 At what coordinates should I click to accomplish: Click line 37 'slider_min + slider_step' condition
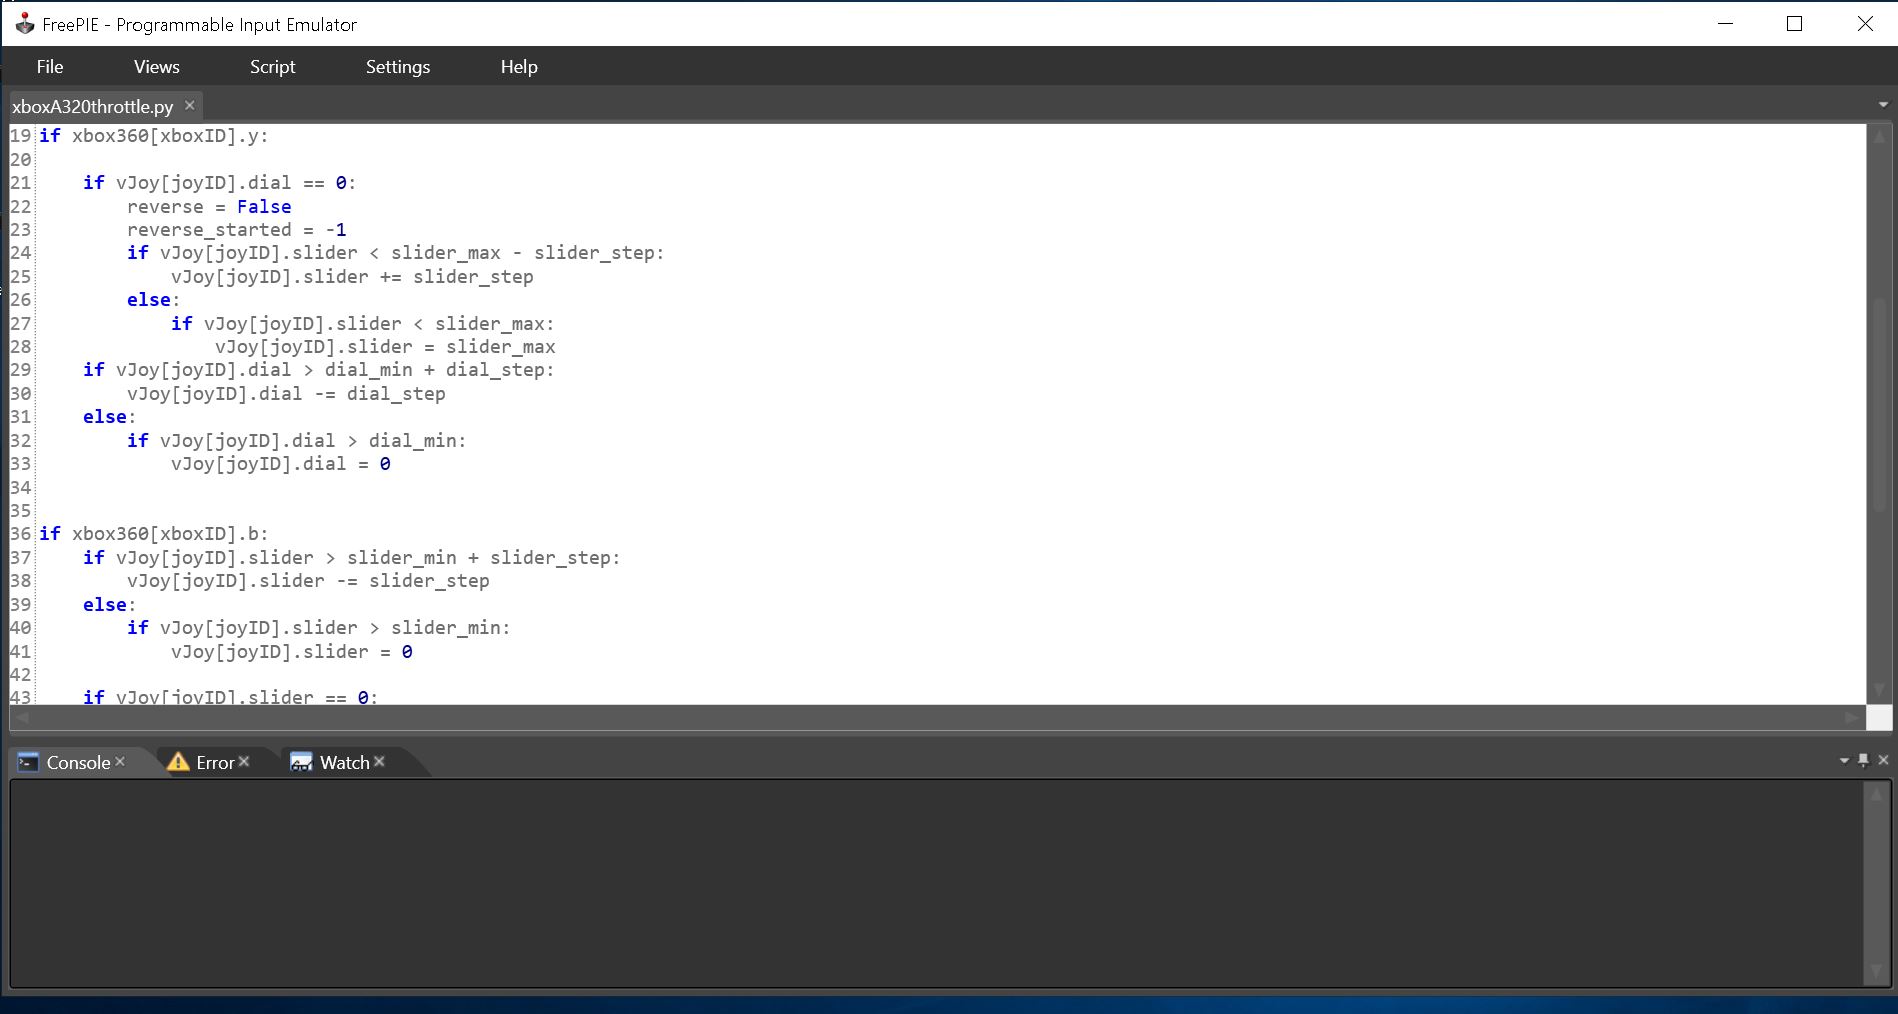(x=478, y=558)
